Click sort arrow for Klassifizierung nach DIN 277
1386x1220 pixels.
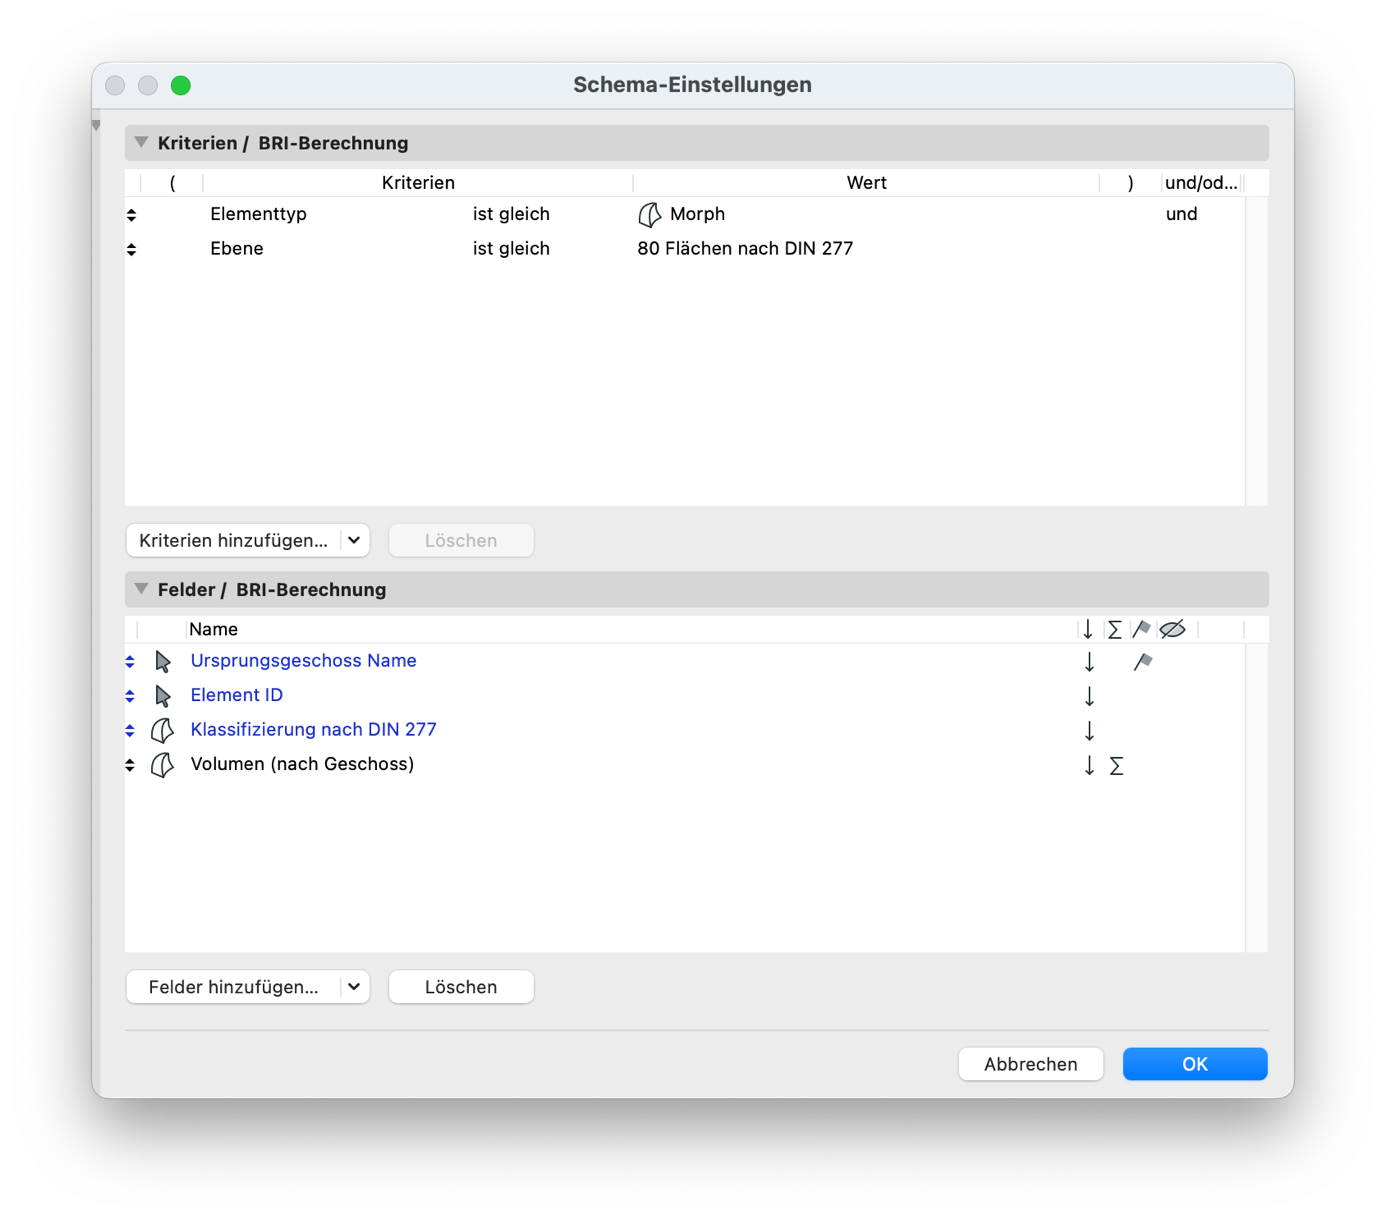pyautogui.click(x=1089, y=731)
